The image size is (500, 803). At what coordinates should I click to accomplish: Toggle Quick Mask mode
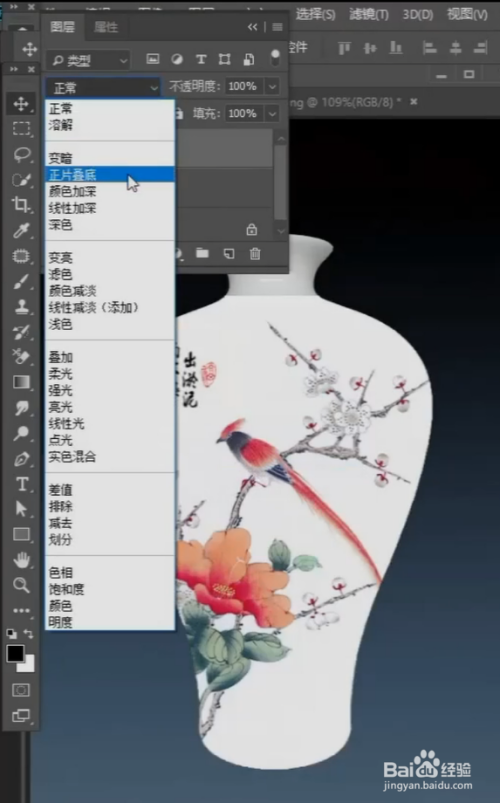click(21, 690)
